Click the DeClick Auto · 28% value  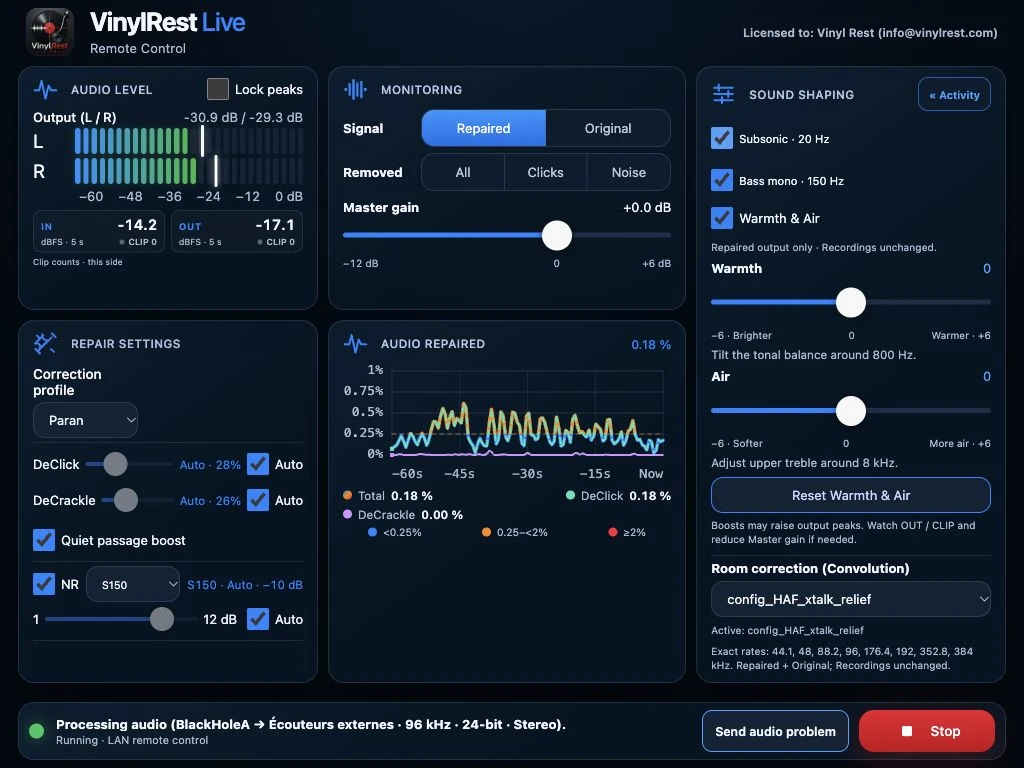210,464
